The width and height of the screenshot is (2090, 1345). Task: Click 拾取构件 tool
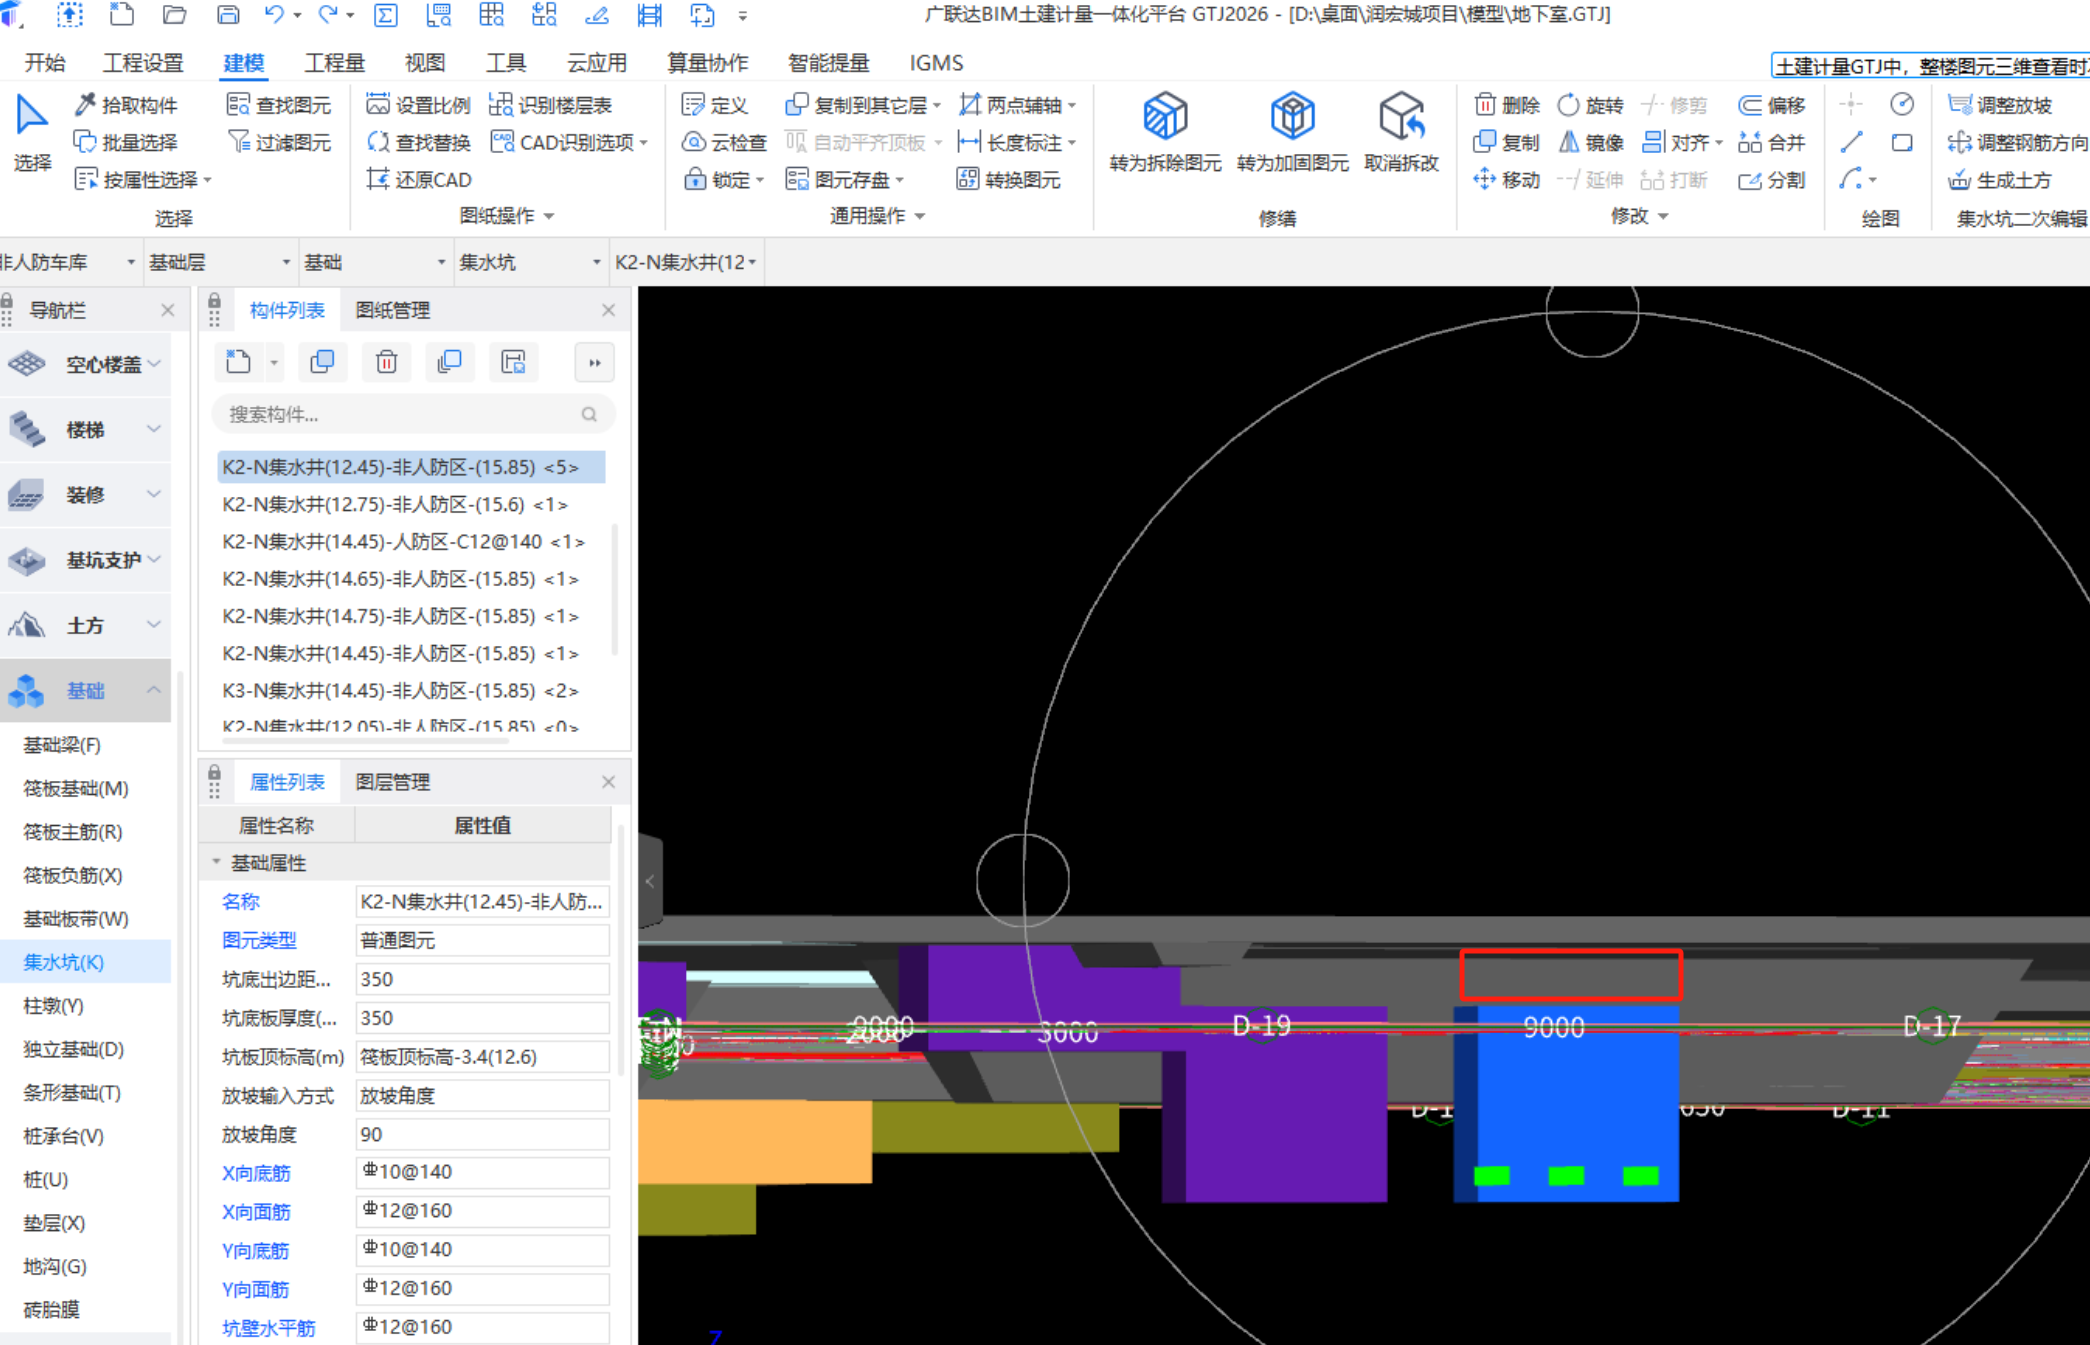coord(127,105)
